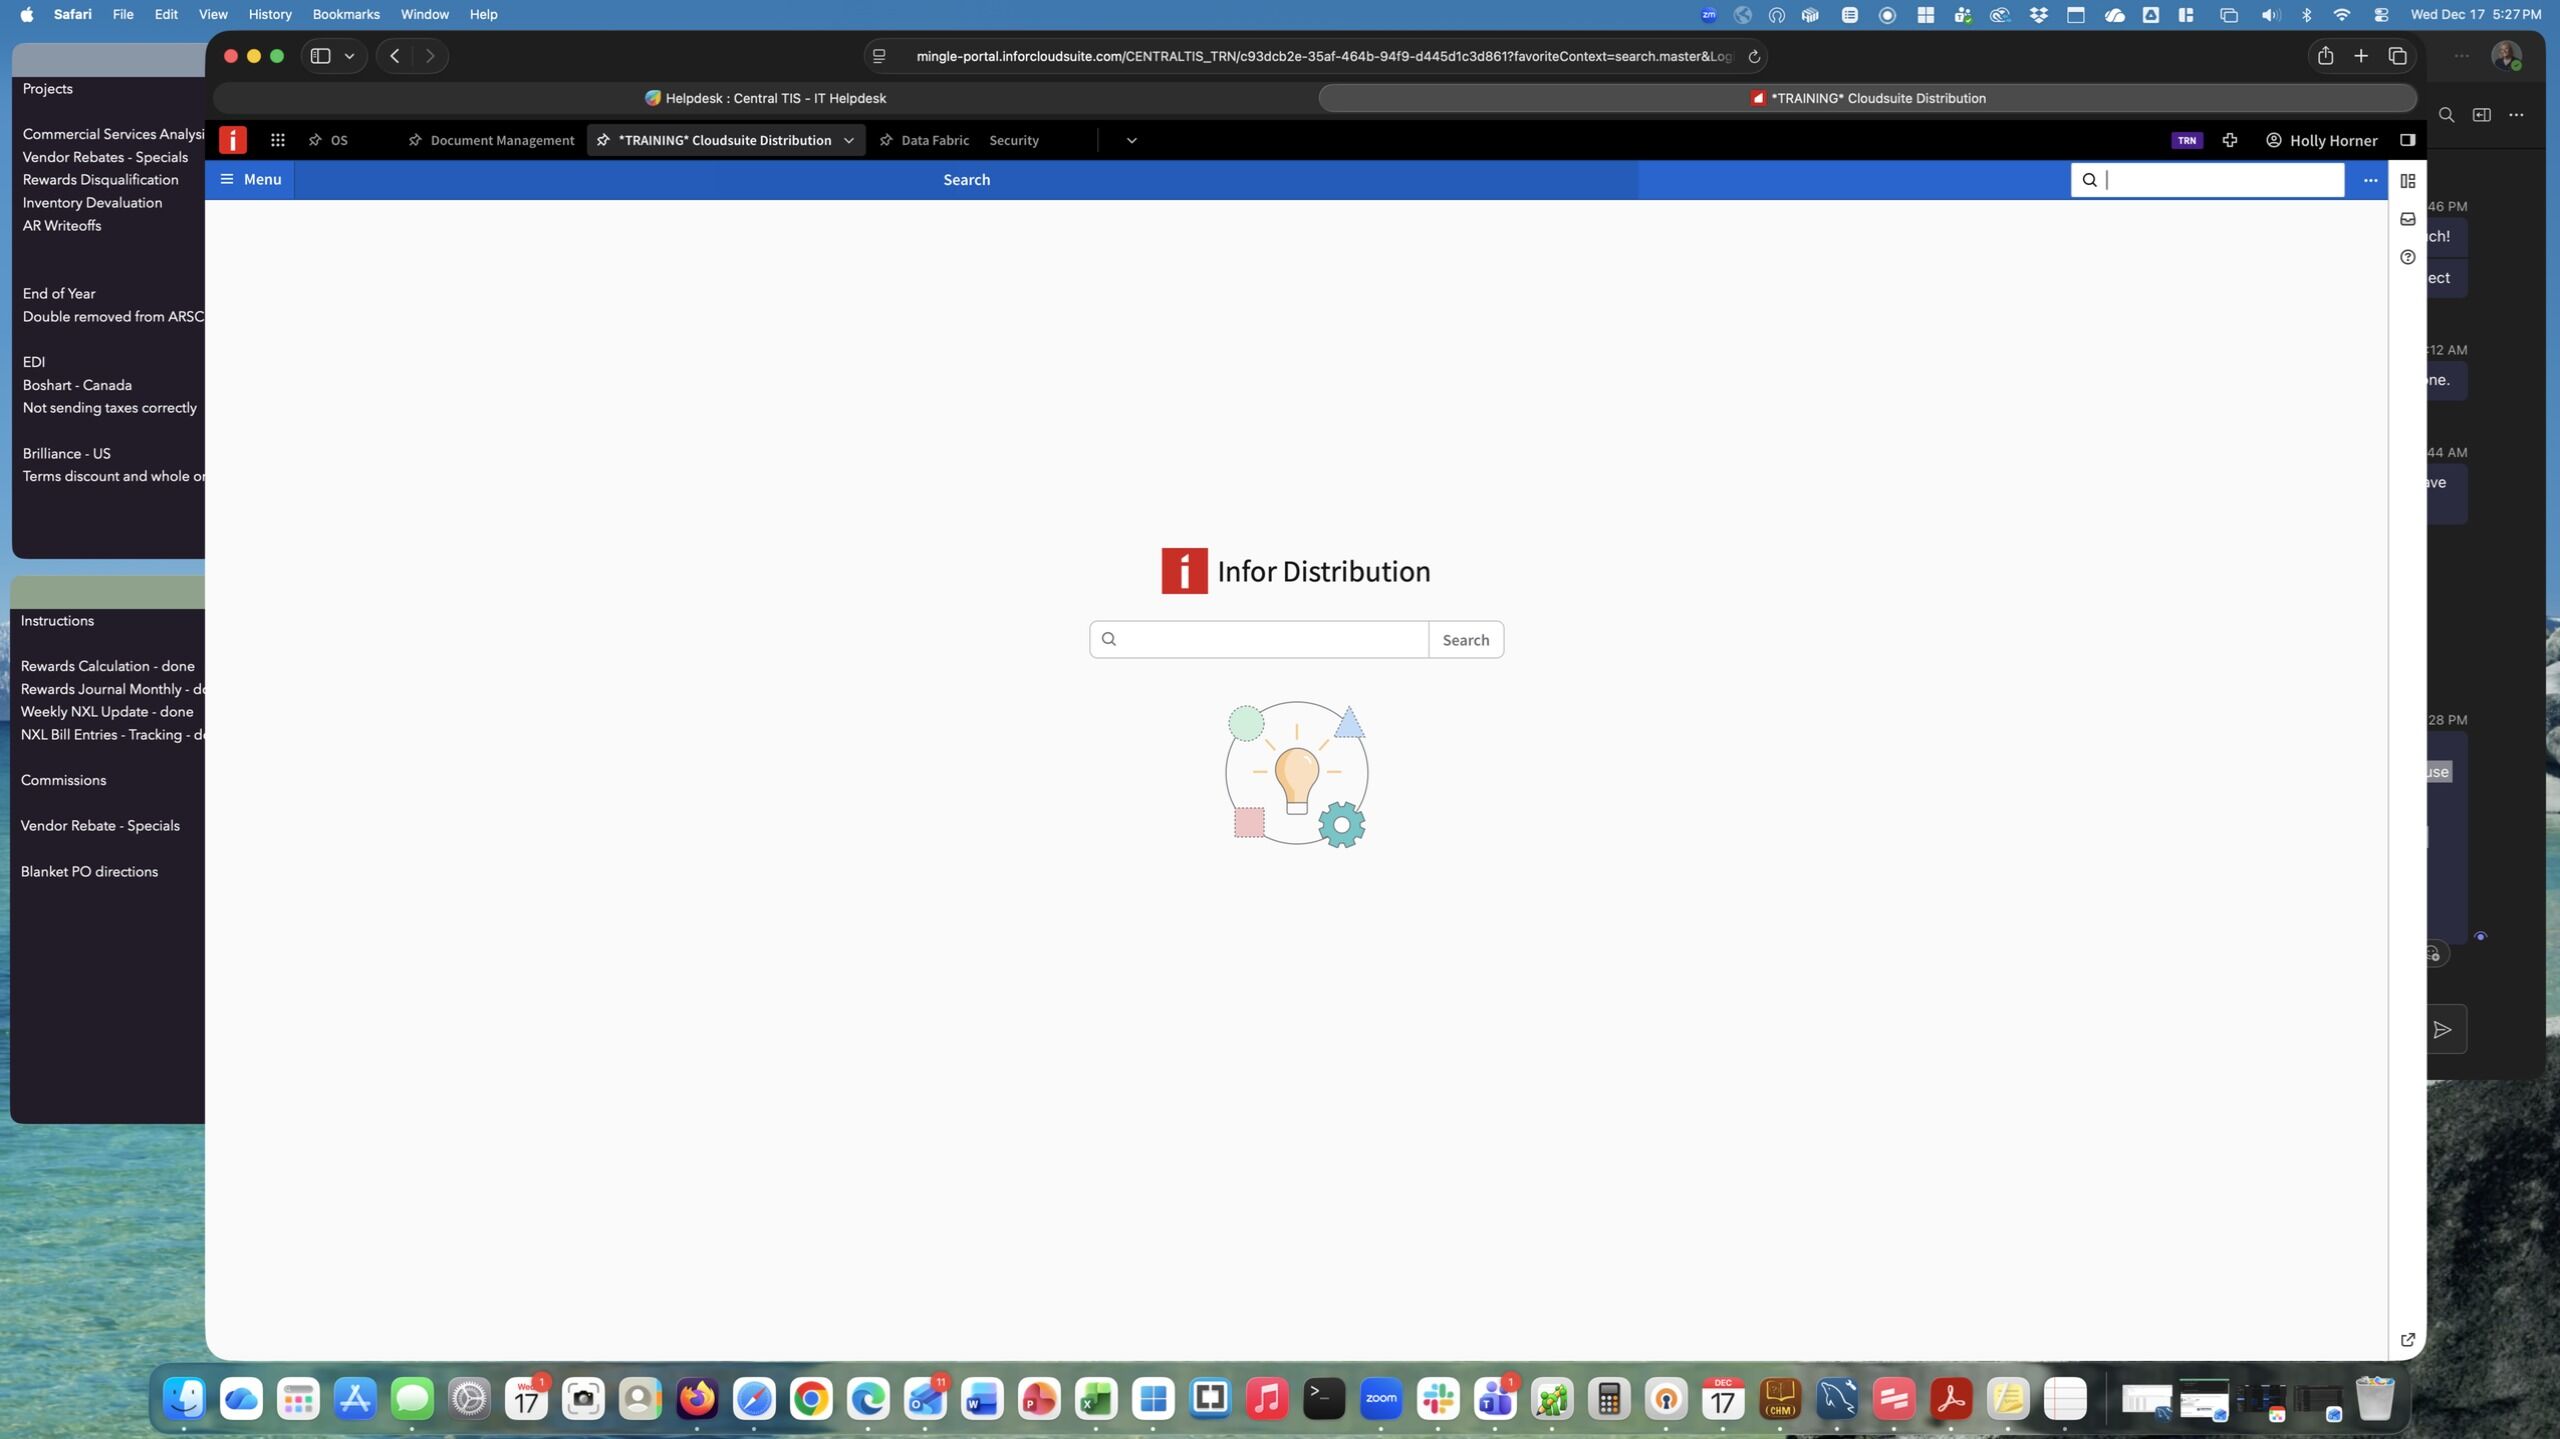Open the compact-view icon in the chat window header
This screenshot has height=1439, width=2560.
[2481, 115]
